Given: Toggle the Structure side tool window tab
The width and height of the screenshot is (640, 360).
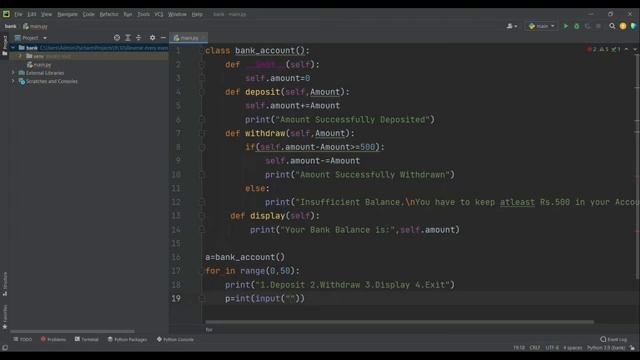Looking at the screenshot, I should pyautogui.click(x=4, y=283).
